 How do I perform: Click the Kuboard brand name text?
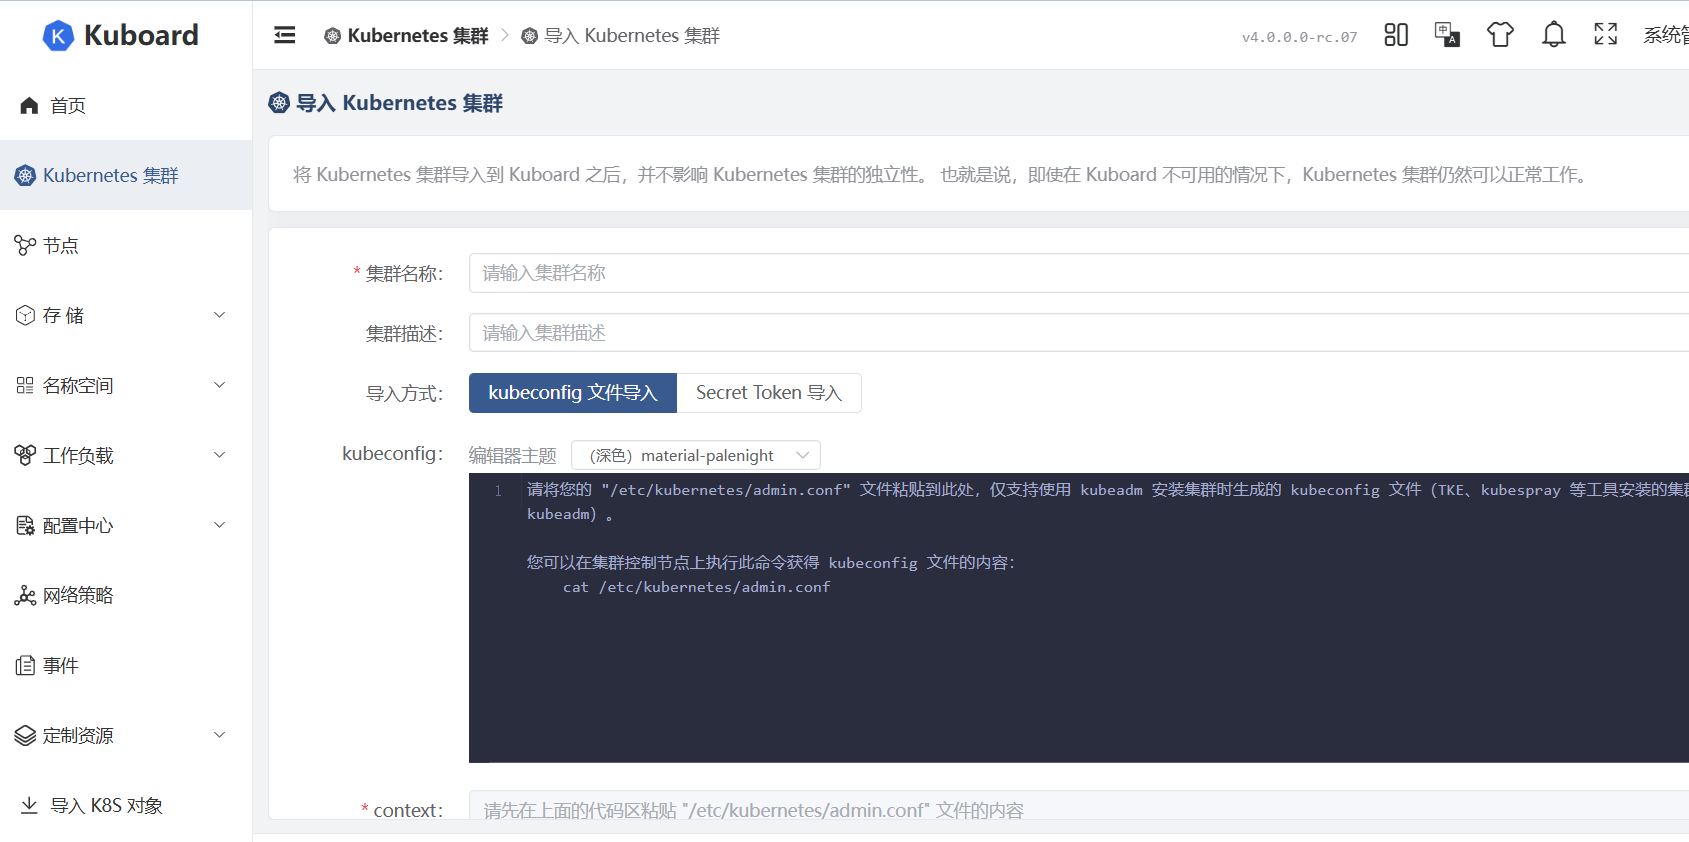point(141,36)
